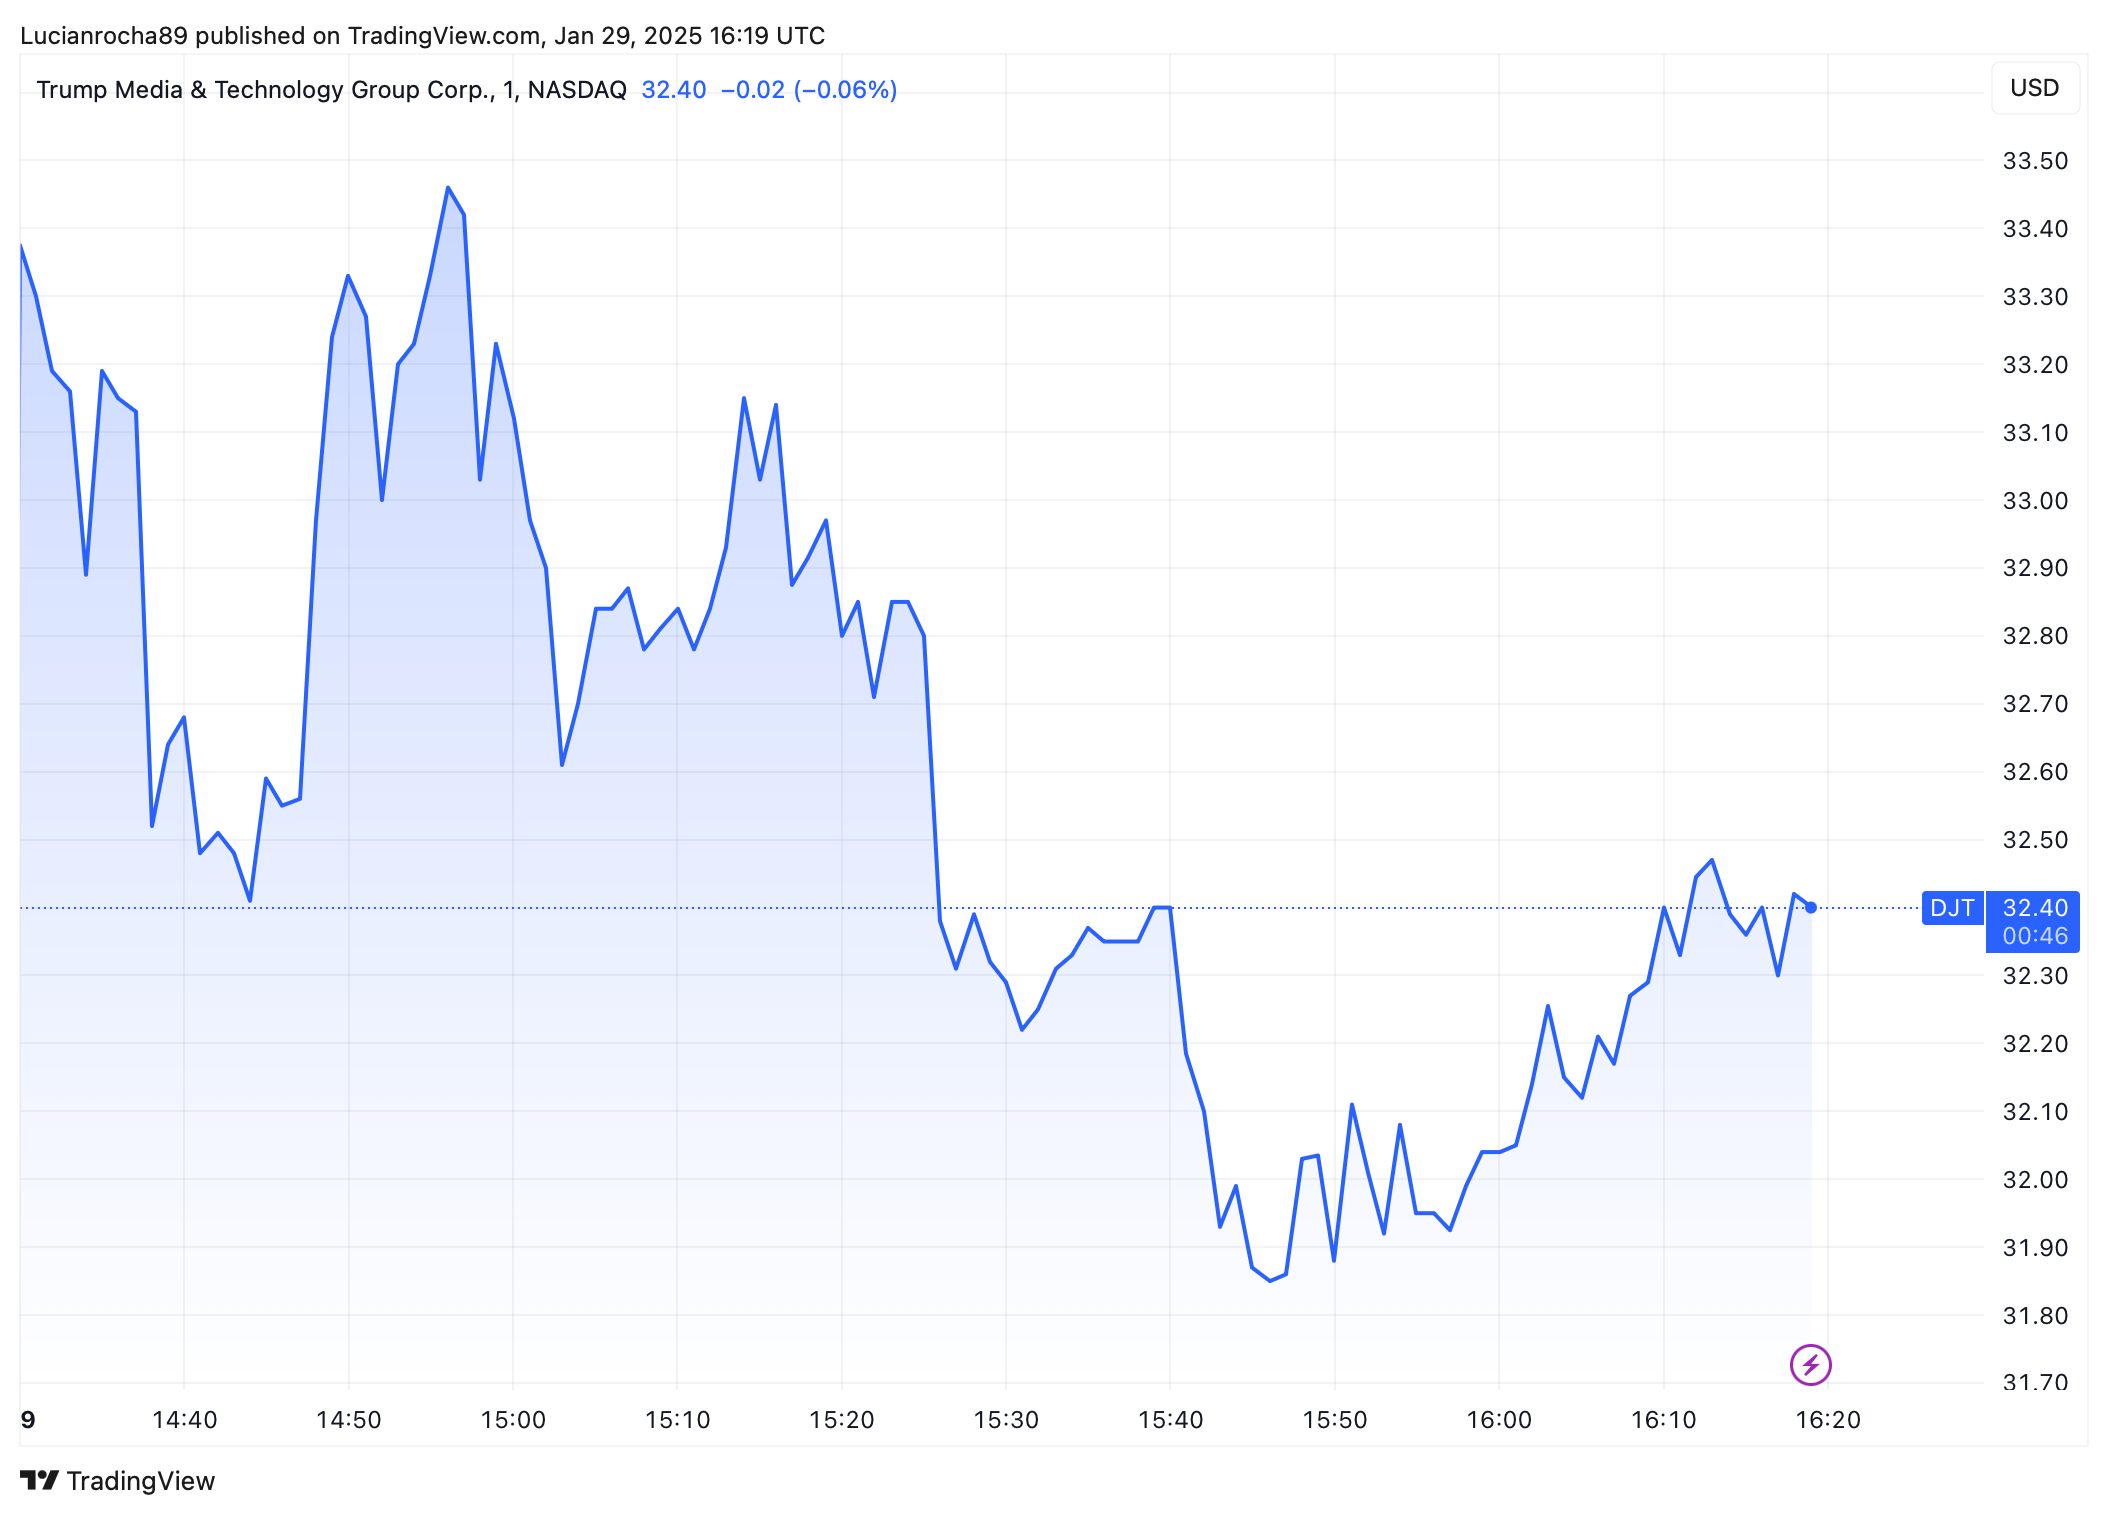2108x1516 pixels.
Task: Click the 33.20 price axis label
Action: point(2035,365)
